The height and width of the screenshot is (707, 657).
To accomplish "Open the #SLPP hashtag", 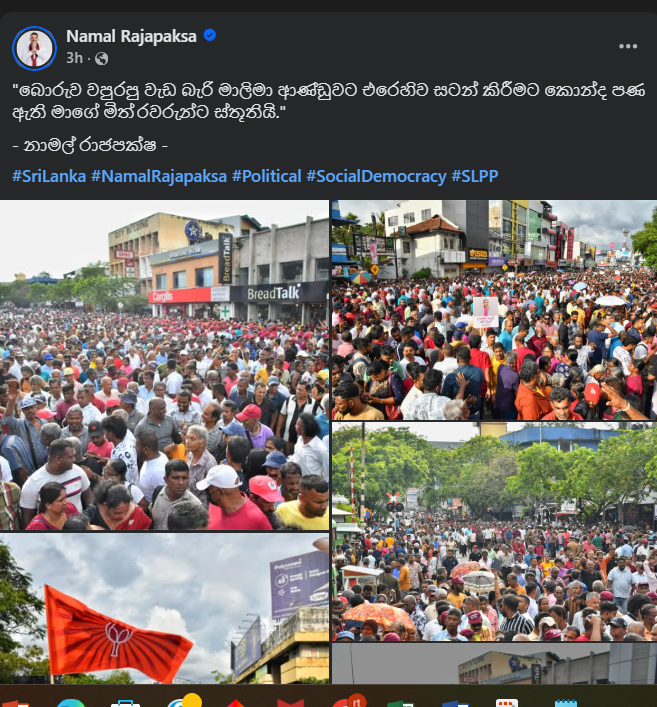I will (475, 176).
